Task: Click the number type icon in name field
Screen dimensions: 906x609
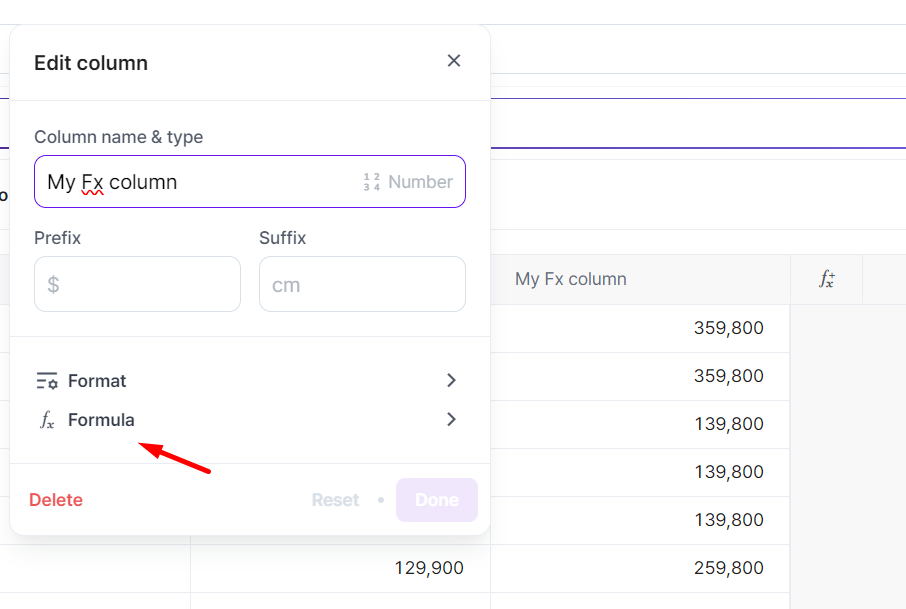Action: point(372,182)
